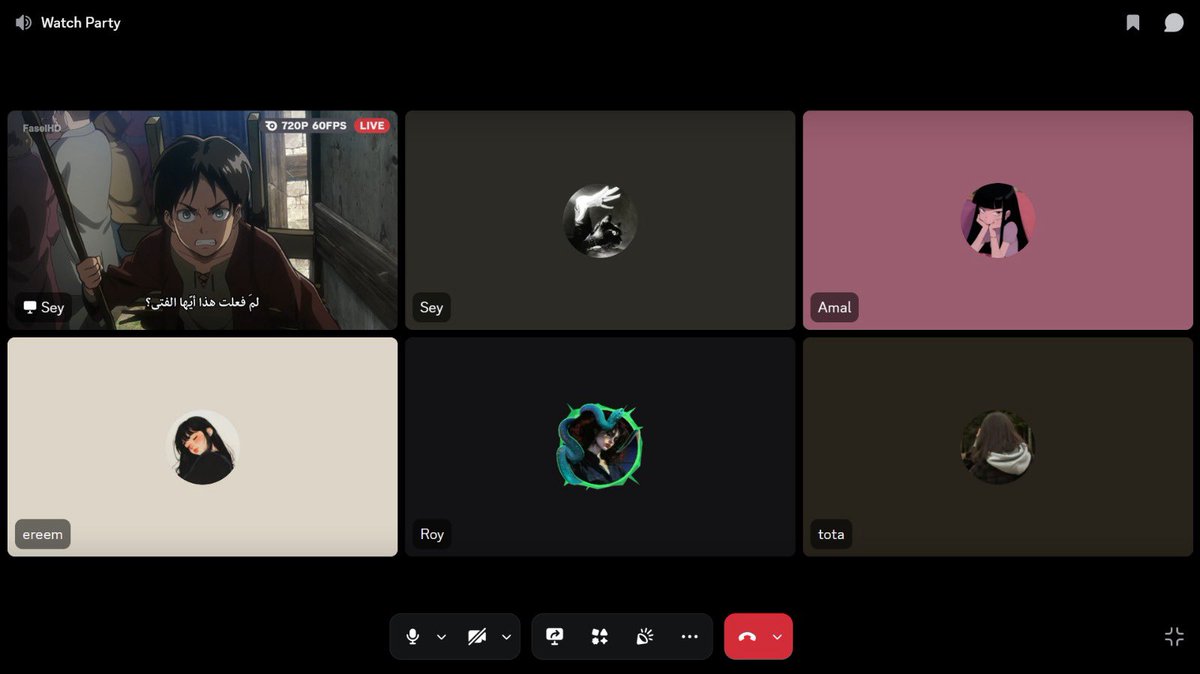Image resolution: width=1200 pixels, height=674 pixels.
Task: Share your screen
Action: click(x=555, y=637)
